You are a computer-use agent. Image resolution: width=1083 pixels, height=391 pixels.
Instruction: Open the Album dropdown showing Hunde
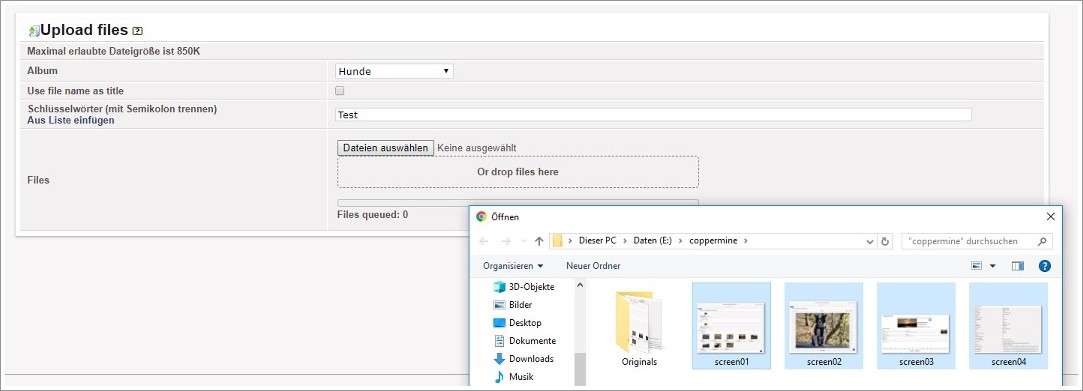[x=394, y=71]
